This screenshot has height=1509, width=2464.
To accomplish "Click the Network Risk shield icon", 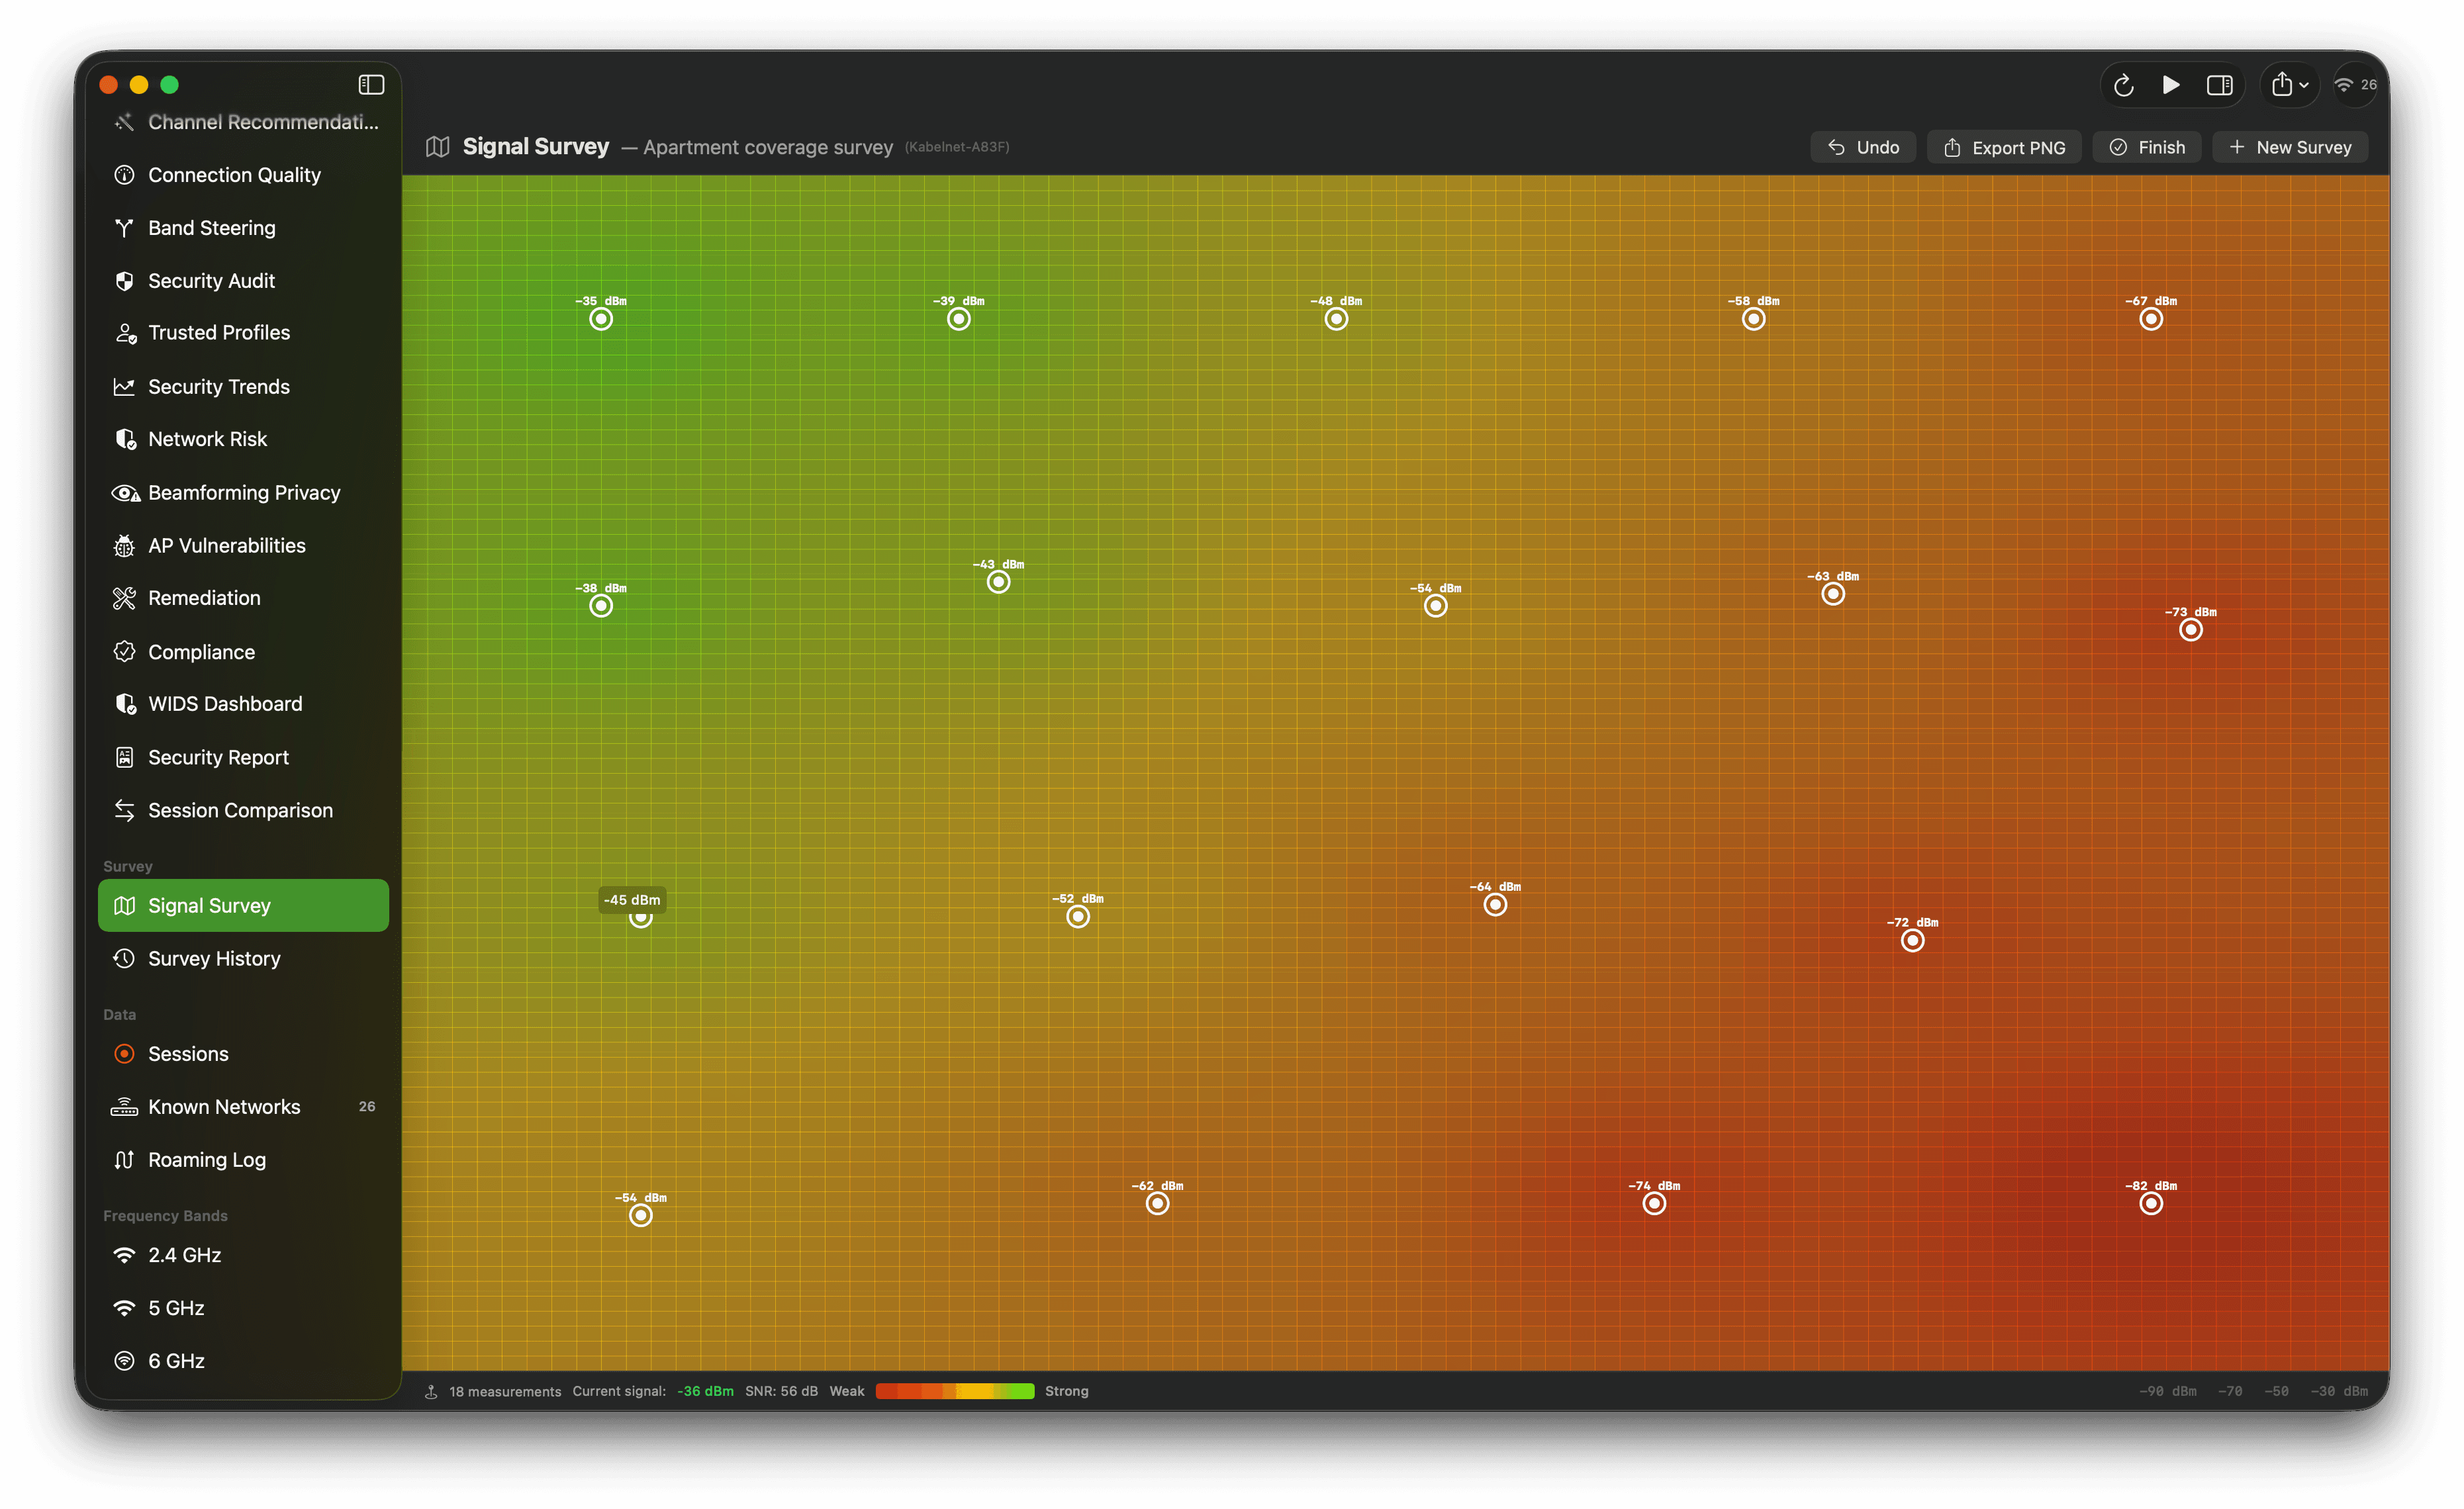I will [x=125, y=440].
